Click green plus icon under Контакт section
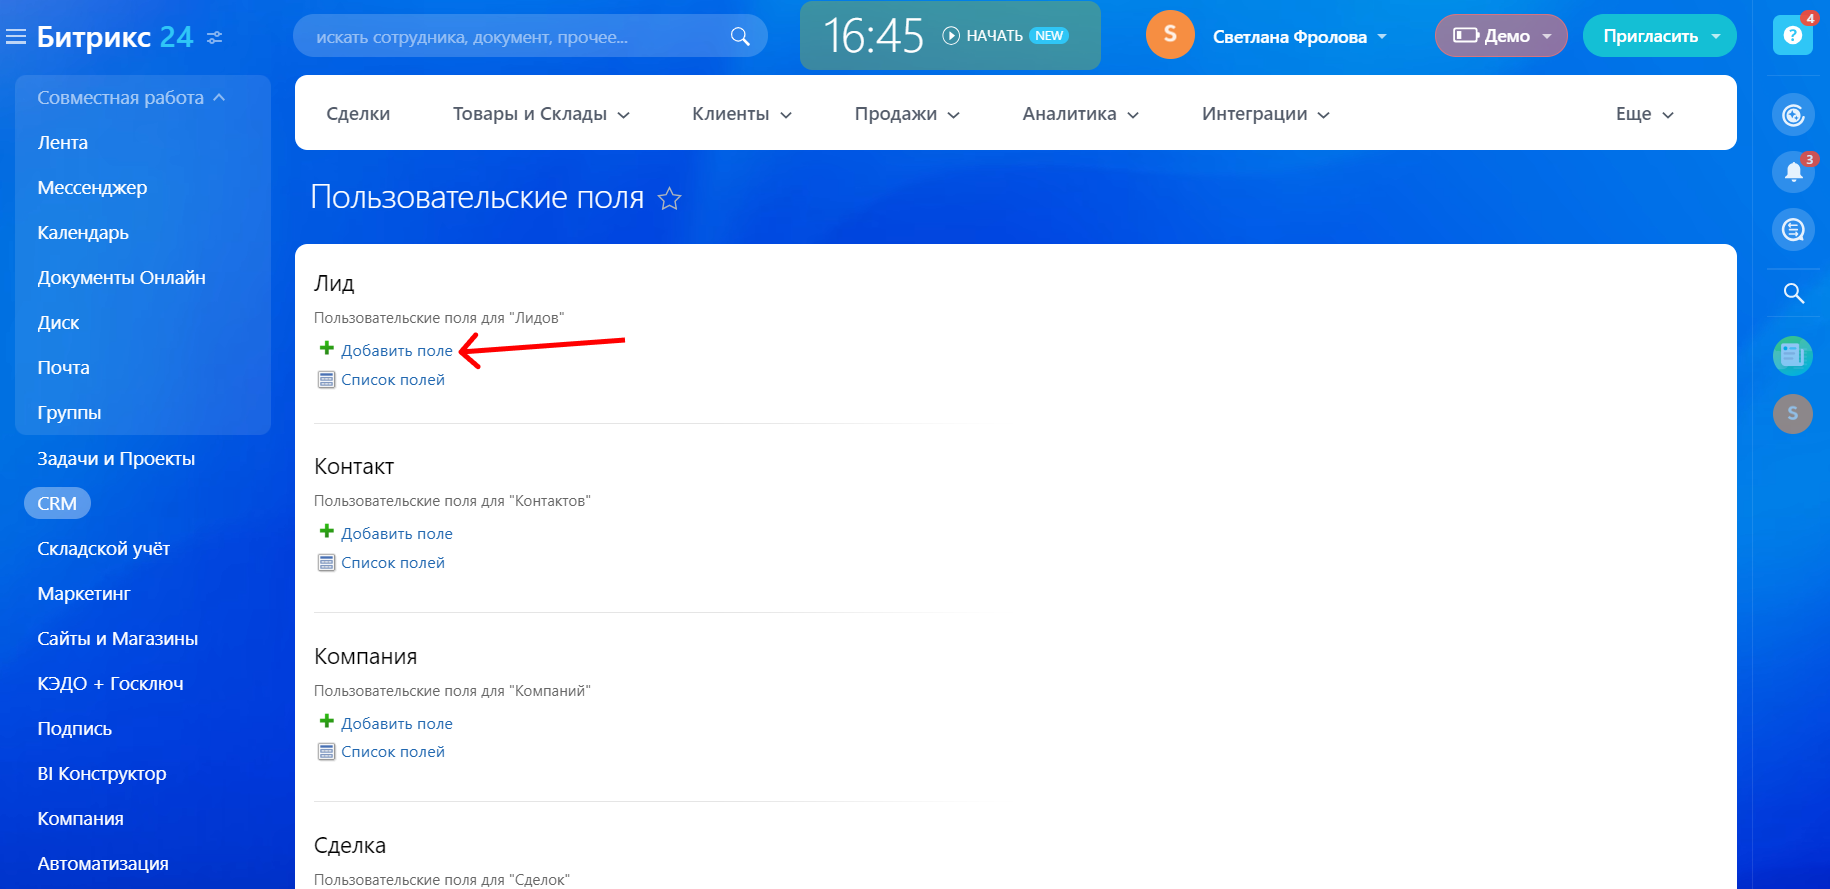This screenshot has width=1830, height=889. (x=326, y=531)
